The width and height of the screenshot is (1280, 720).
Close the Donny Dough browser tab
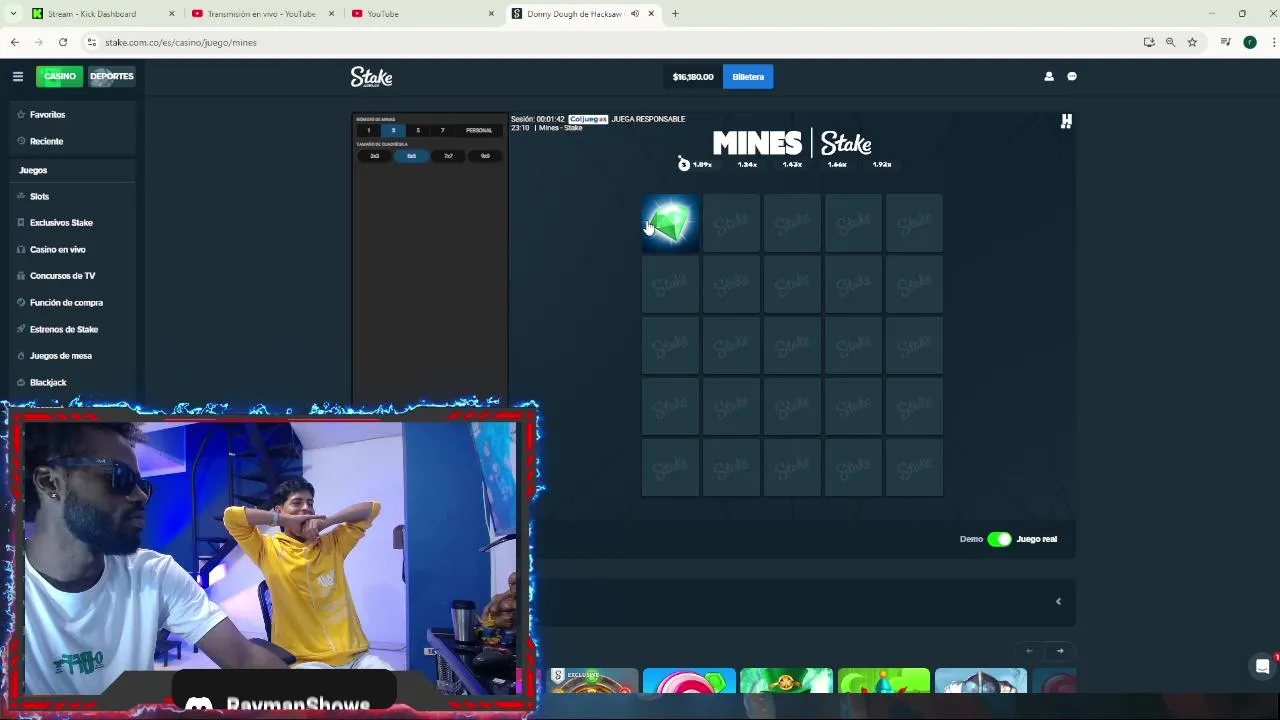(652, 14)
